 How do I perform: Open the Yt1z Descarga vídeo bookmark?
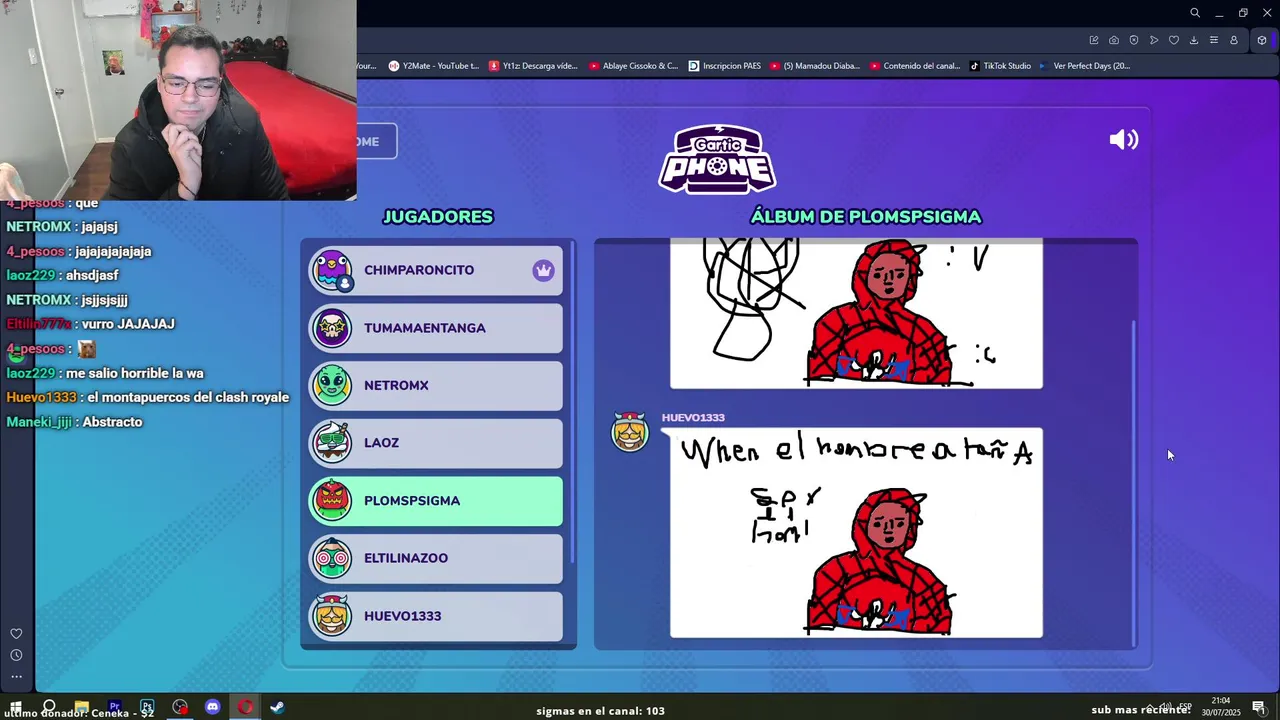(533, 66)
